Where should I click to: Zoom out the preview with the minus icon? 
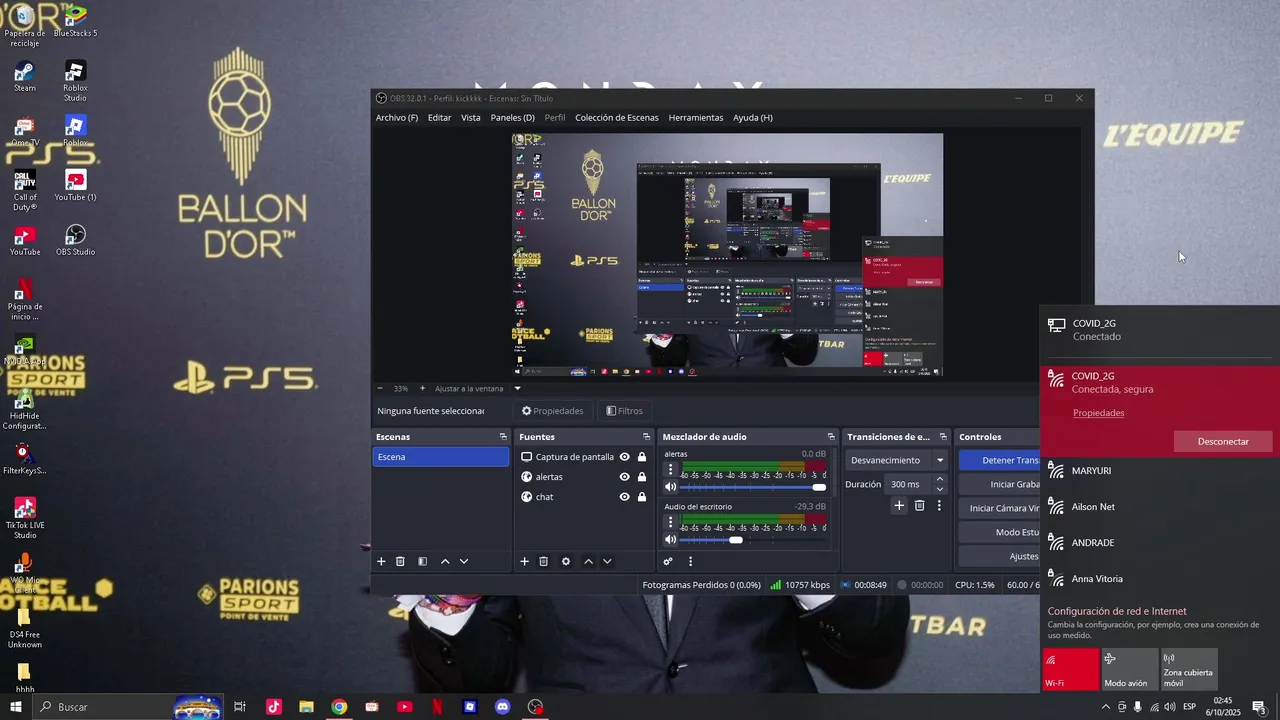coord(380,388)
